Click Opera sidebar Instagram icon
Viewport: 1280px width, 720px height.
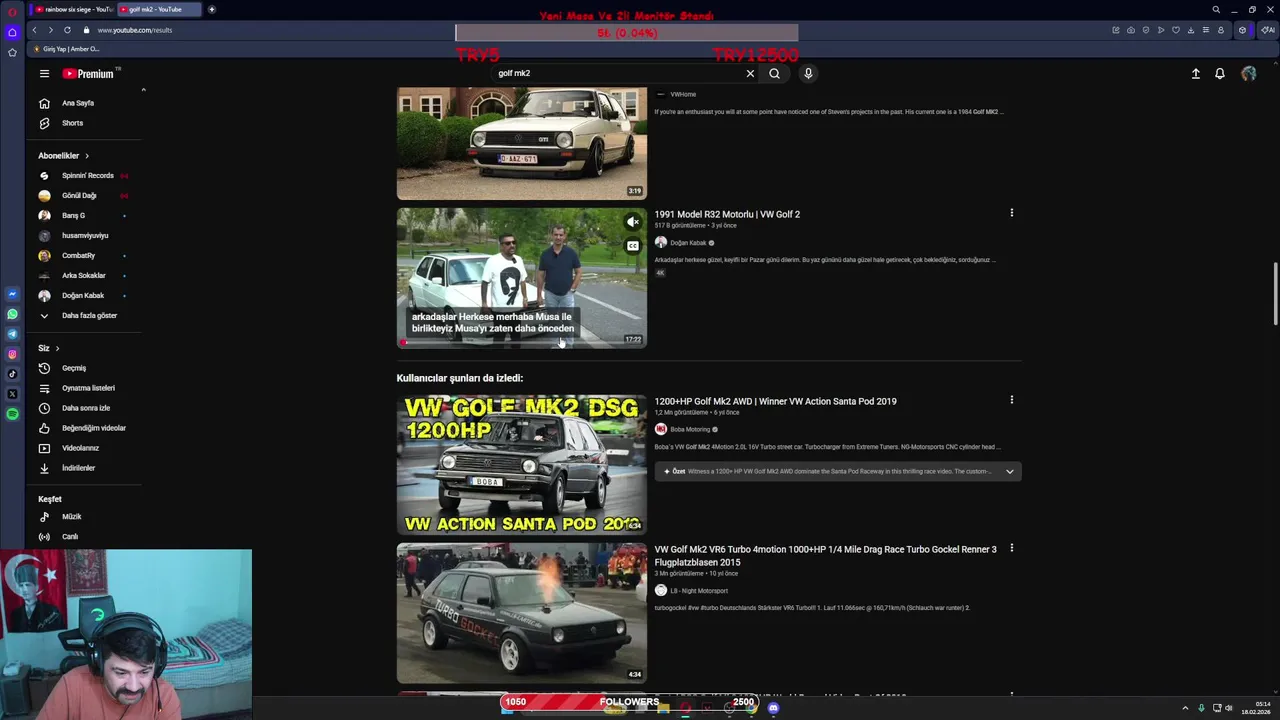pyautogui.click(x=12, y=354)
